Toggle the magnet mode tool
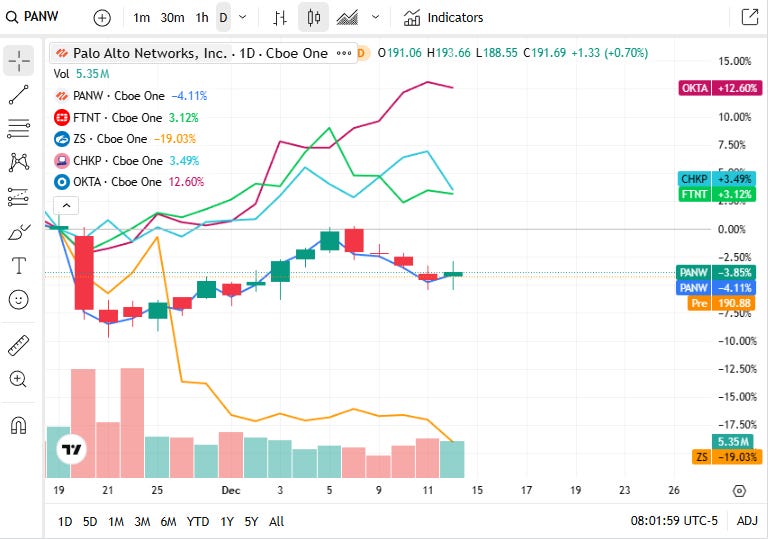The height and width of the screenshot is (539, 768). click(19, 425)
